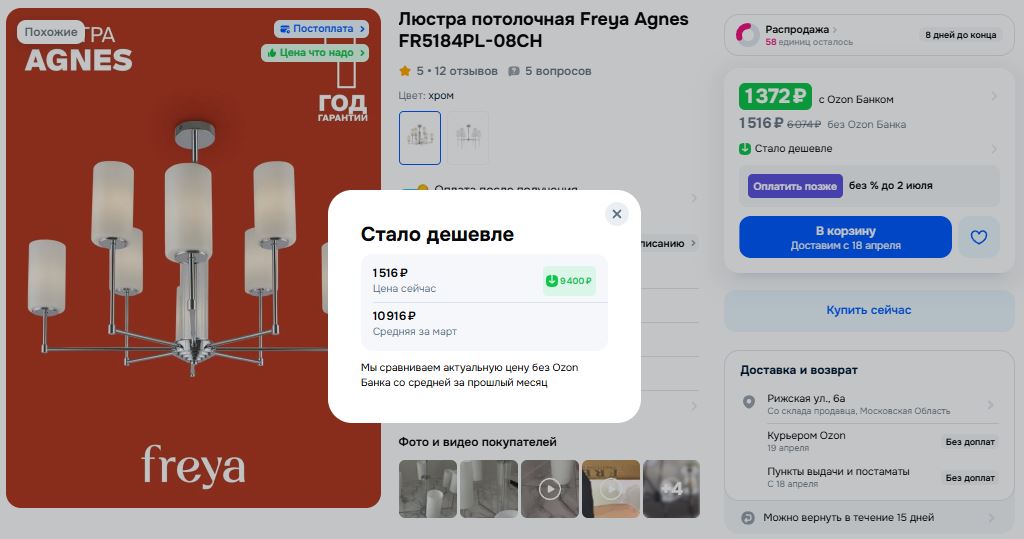The height and width of the screenshot is (539, 1024).
Task: Click the star rating icon
Action: pyautogui.click(x=405, y=71)
